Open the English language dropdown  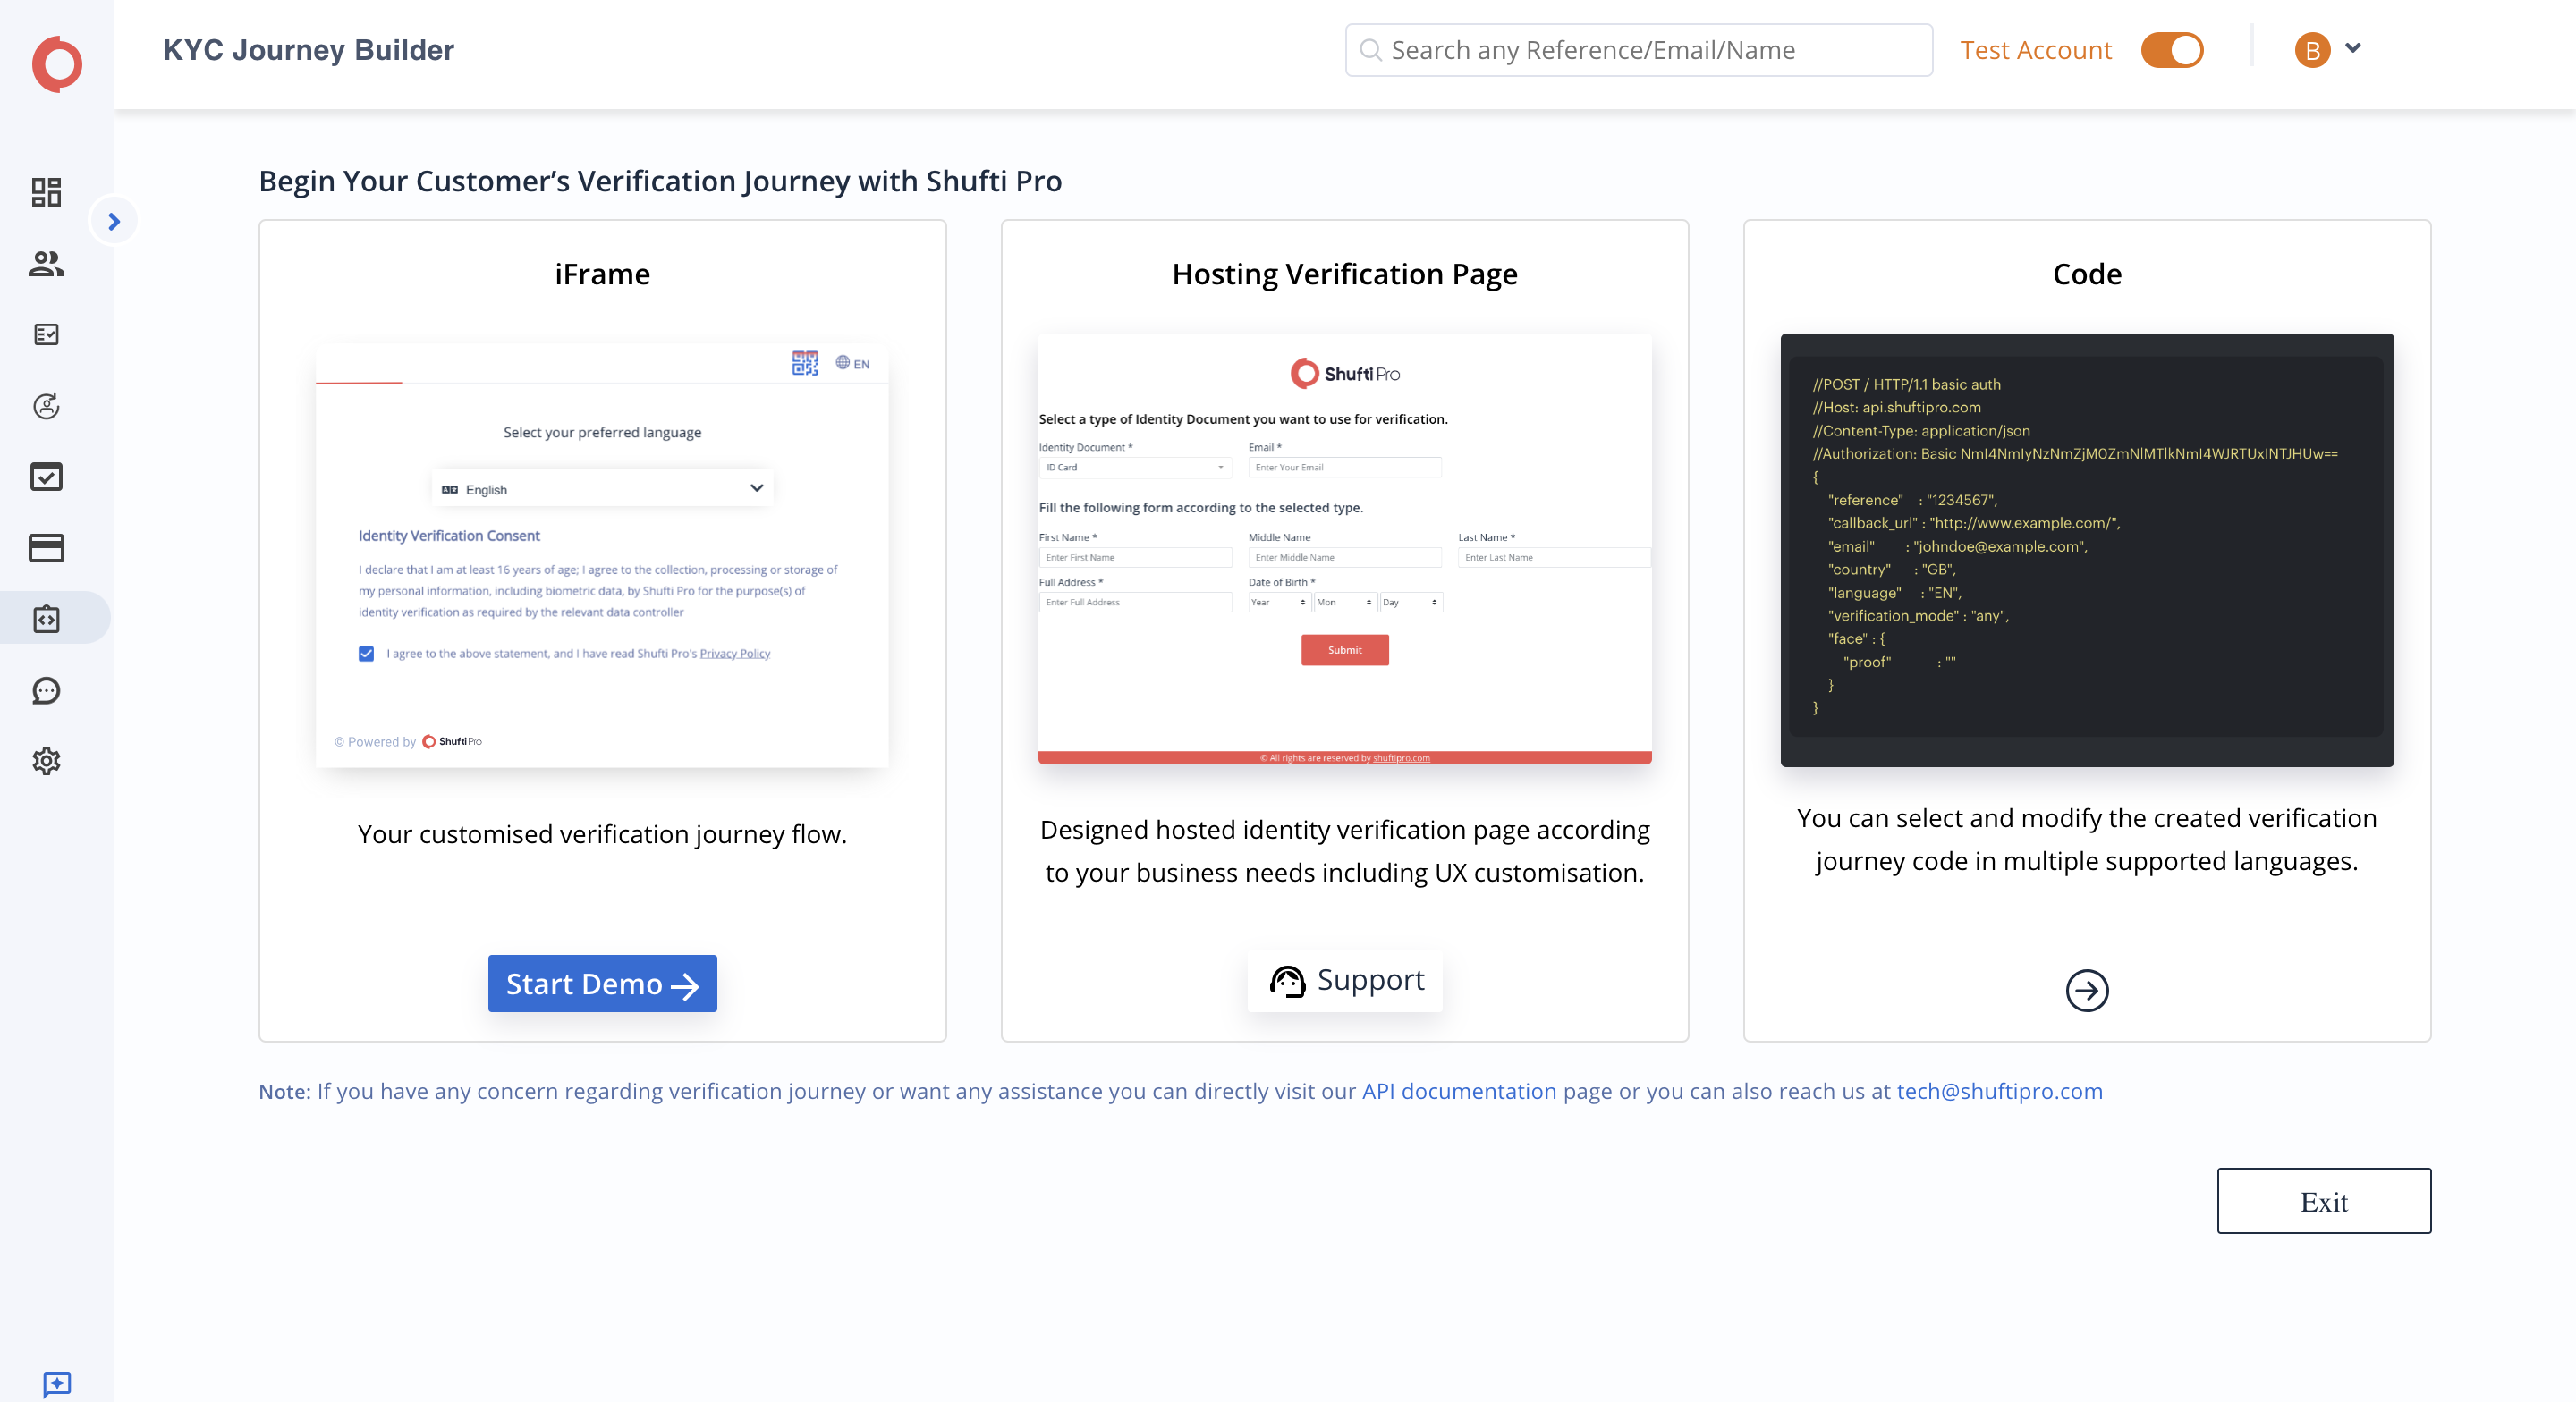coord(602,489)
